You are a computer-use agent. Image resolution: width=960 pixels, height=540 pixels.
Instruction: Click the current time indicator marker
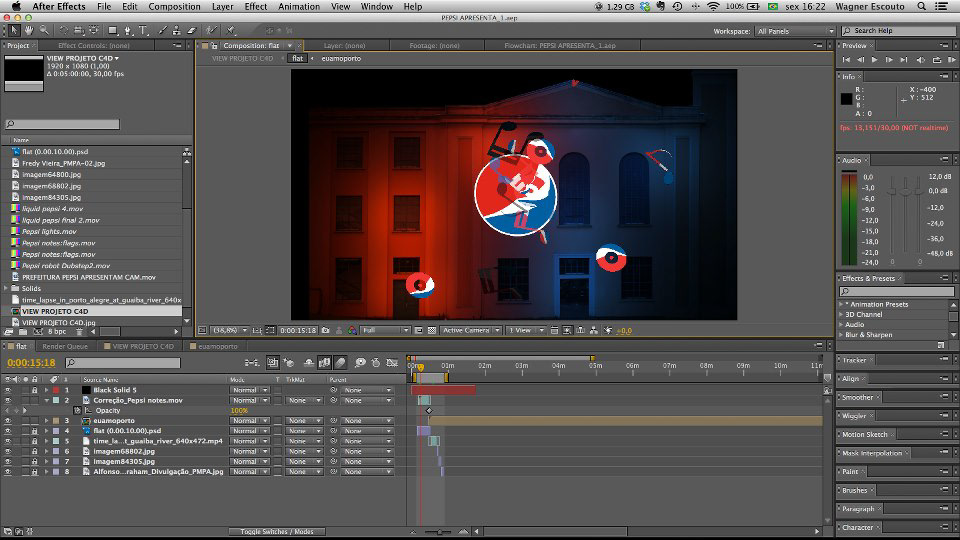(421, 367)
